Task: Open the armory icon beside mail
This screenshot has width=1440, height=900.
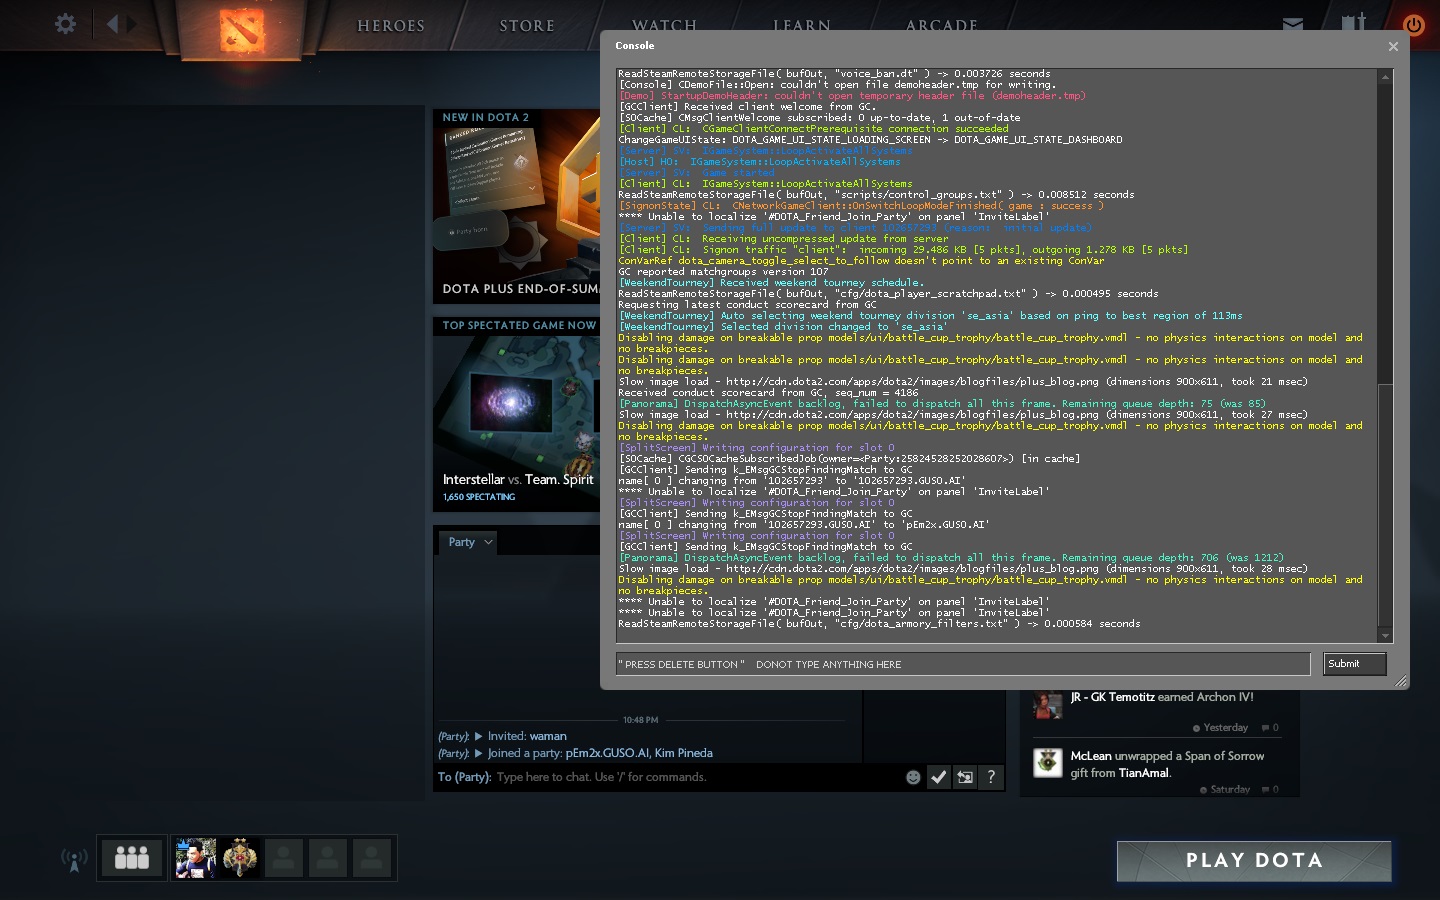Action: (1353, 22)
